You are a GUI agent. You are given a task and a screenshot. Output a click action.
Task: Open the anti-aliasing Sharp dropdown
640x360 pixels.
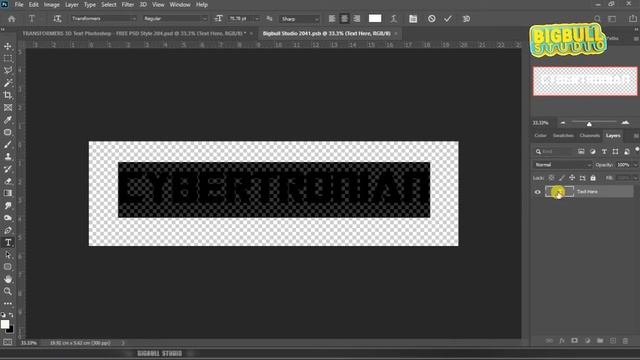tap(300, 19)
